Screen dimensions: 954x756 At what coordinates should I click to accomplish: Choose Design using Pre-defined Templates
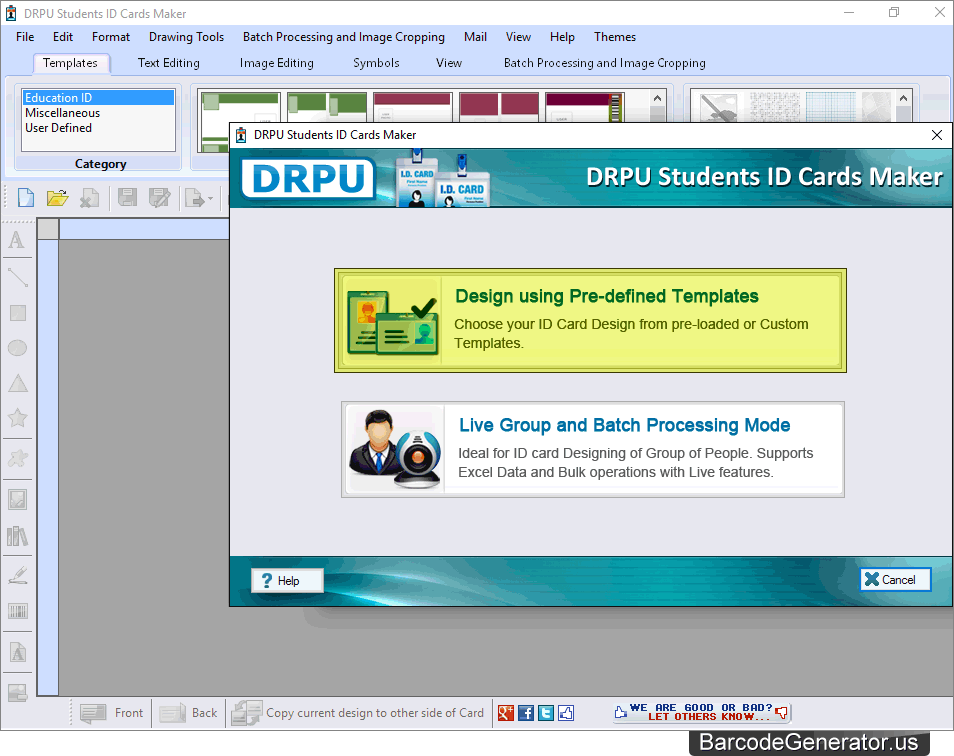(590, 321)
